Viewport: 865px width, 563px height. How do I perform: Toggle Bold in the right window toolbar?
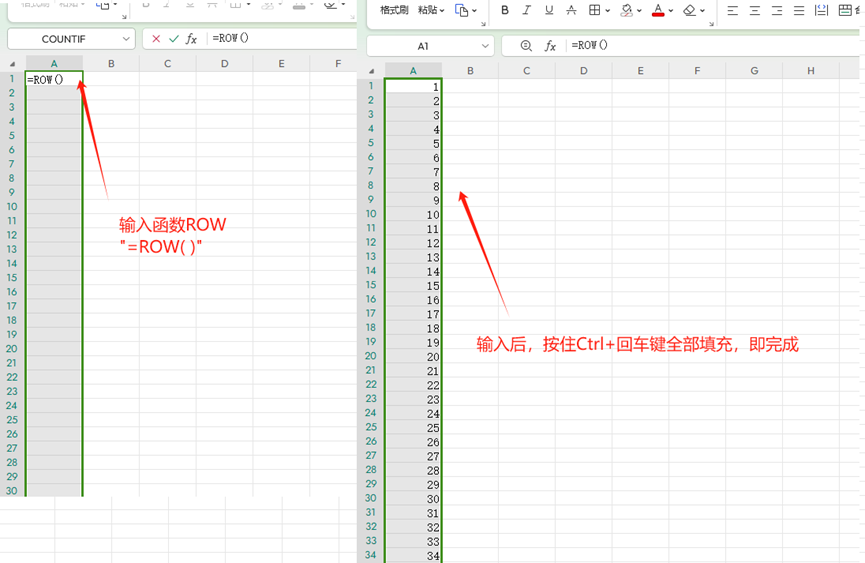[505, 10]
